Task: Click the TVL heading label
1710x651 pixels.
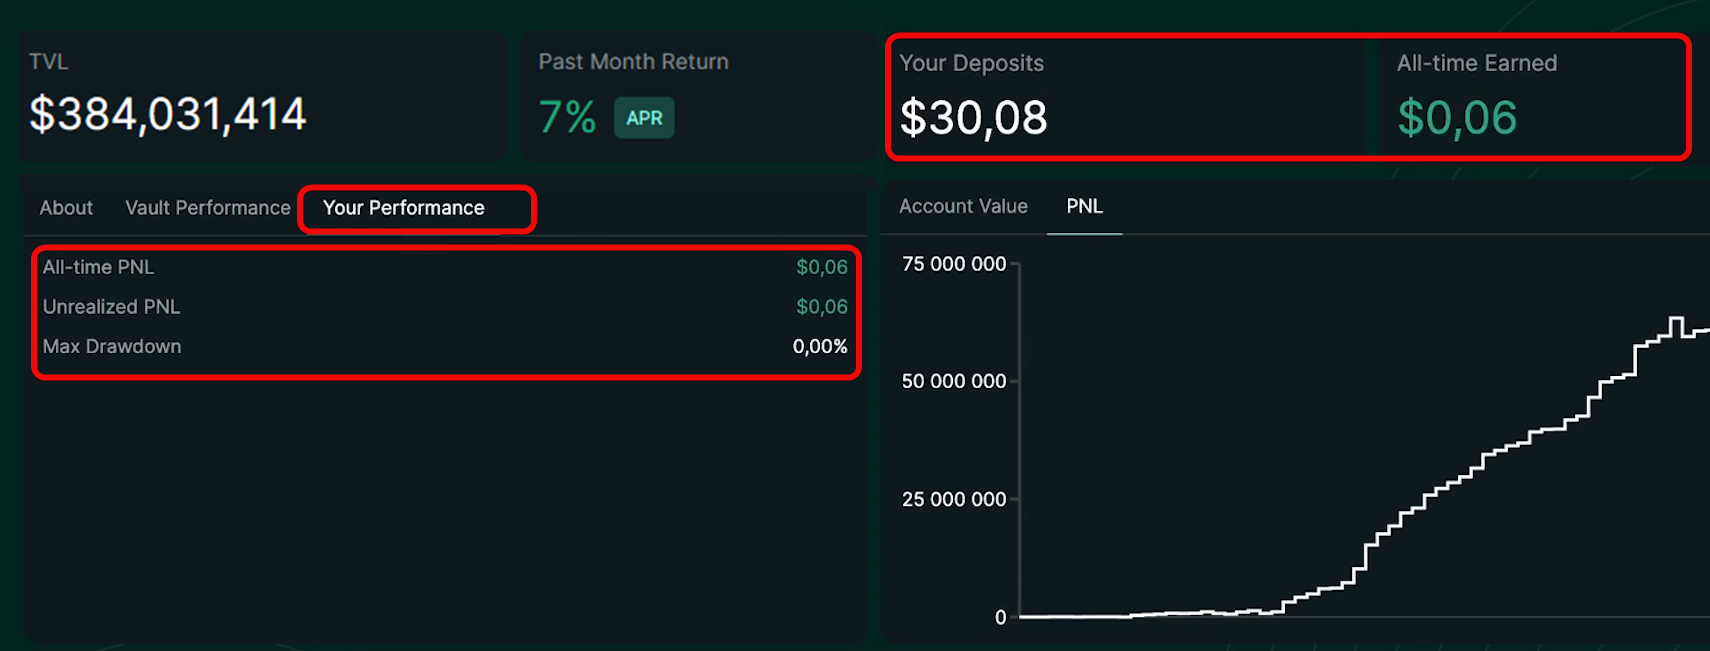Action: (49, 62)
